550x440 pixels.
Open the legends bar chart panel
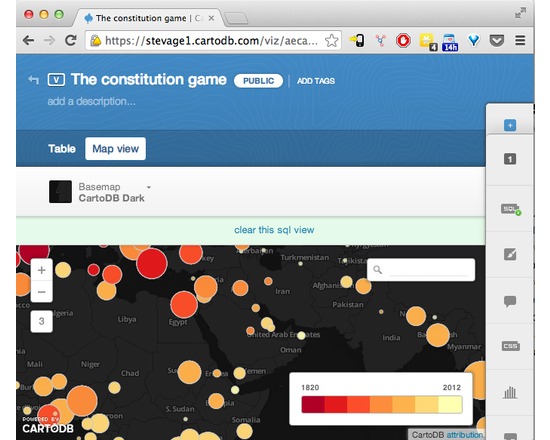click(x=510, y=392)
